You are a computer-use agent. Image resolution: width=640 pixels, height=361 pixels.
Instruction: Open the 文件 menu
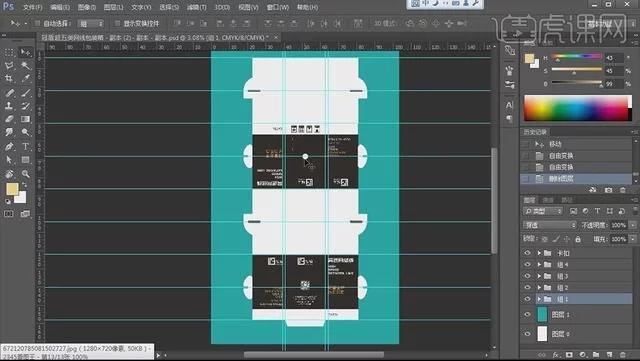coord(33,7)
